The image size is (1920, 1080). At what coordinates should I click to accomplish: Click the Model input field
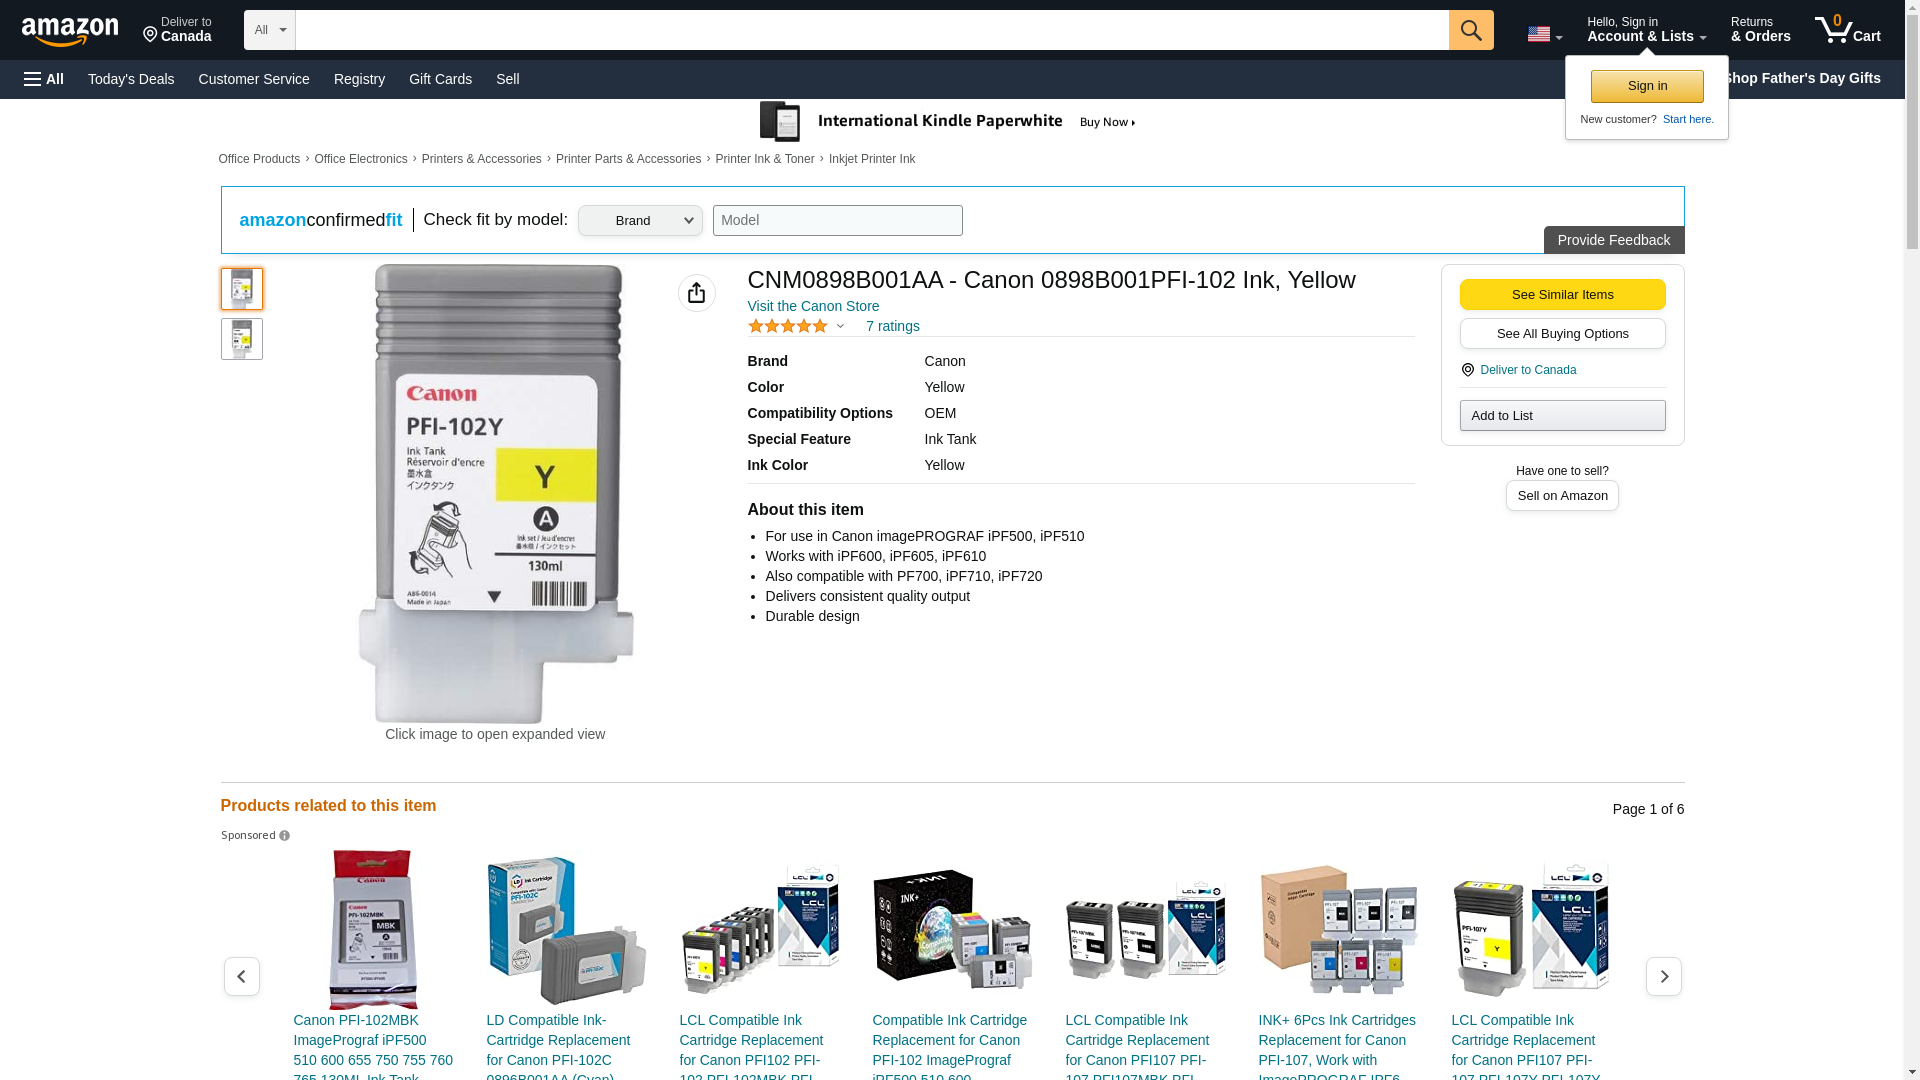tap(837, 221)
